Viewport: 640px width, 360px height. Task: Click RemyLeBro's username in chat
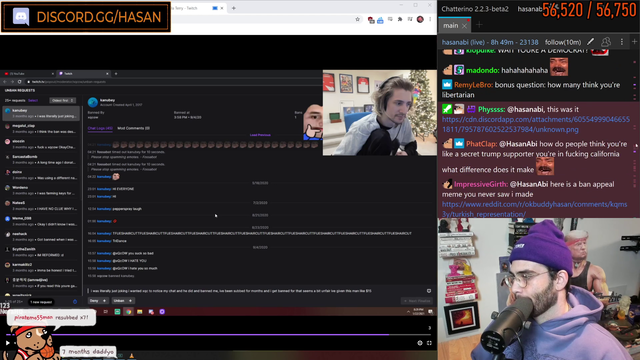473,85
